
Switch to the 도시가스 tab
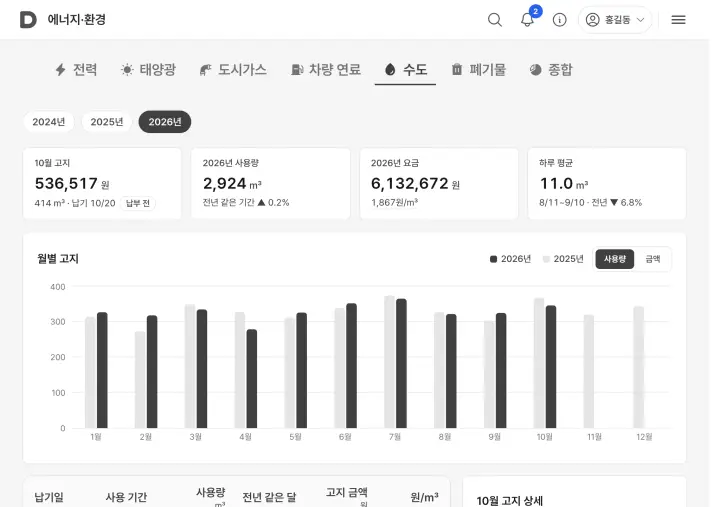[x=233, y=70]
